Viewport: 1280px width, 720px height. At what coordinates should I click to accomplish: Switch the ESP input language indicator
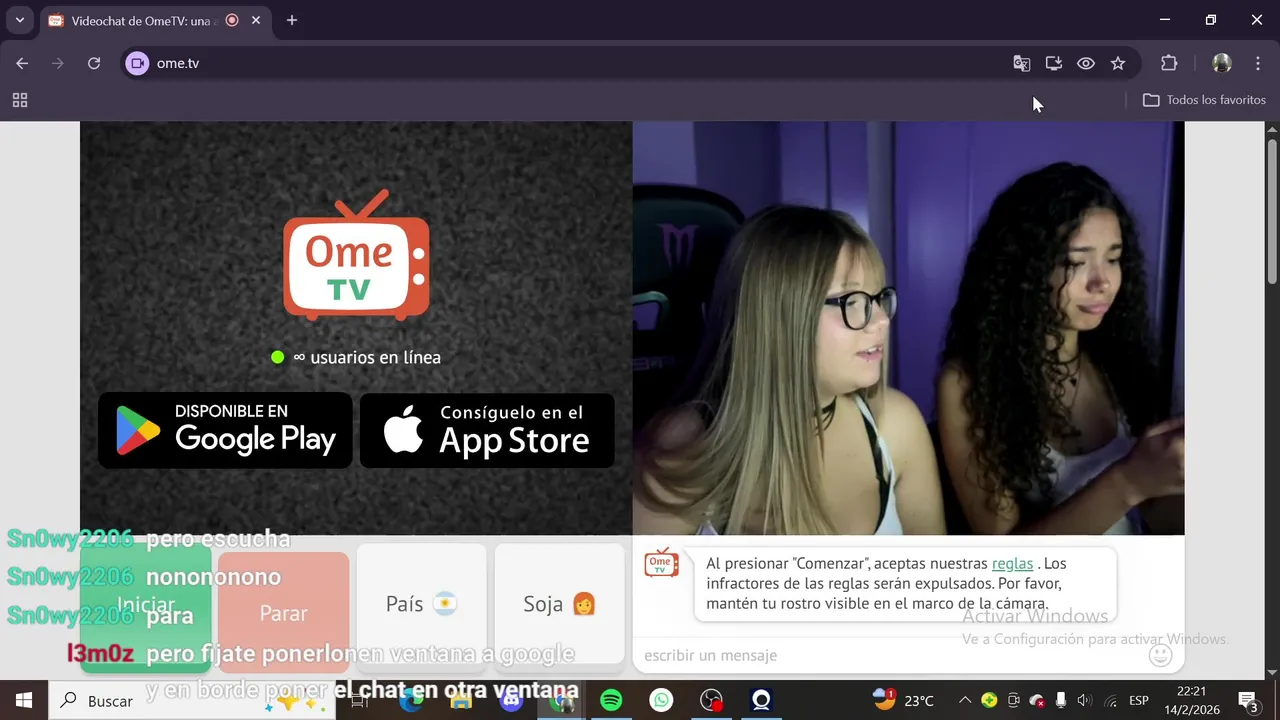pos(1138,701)
